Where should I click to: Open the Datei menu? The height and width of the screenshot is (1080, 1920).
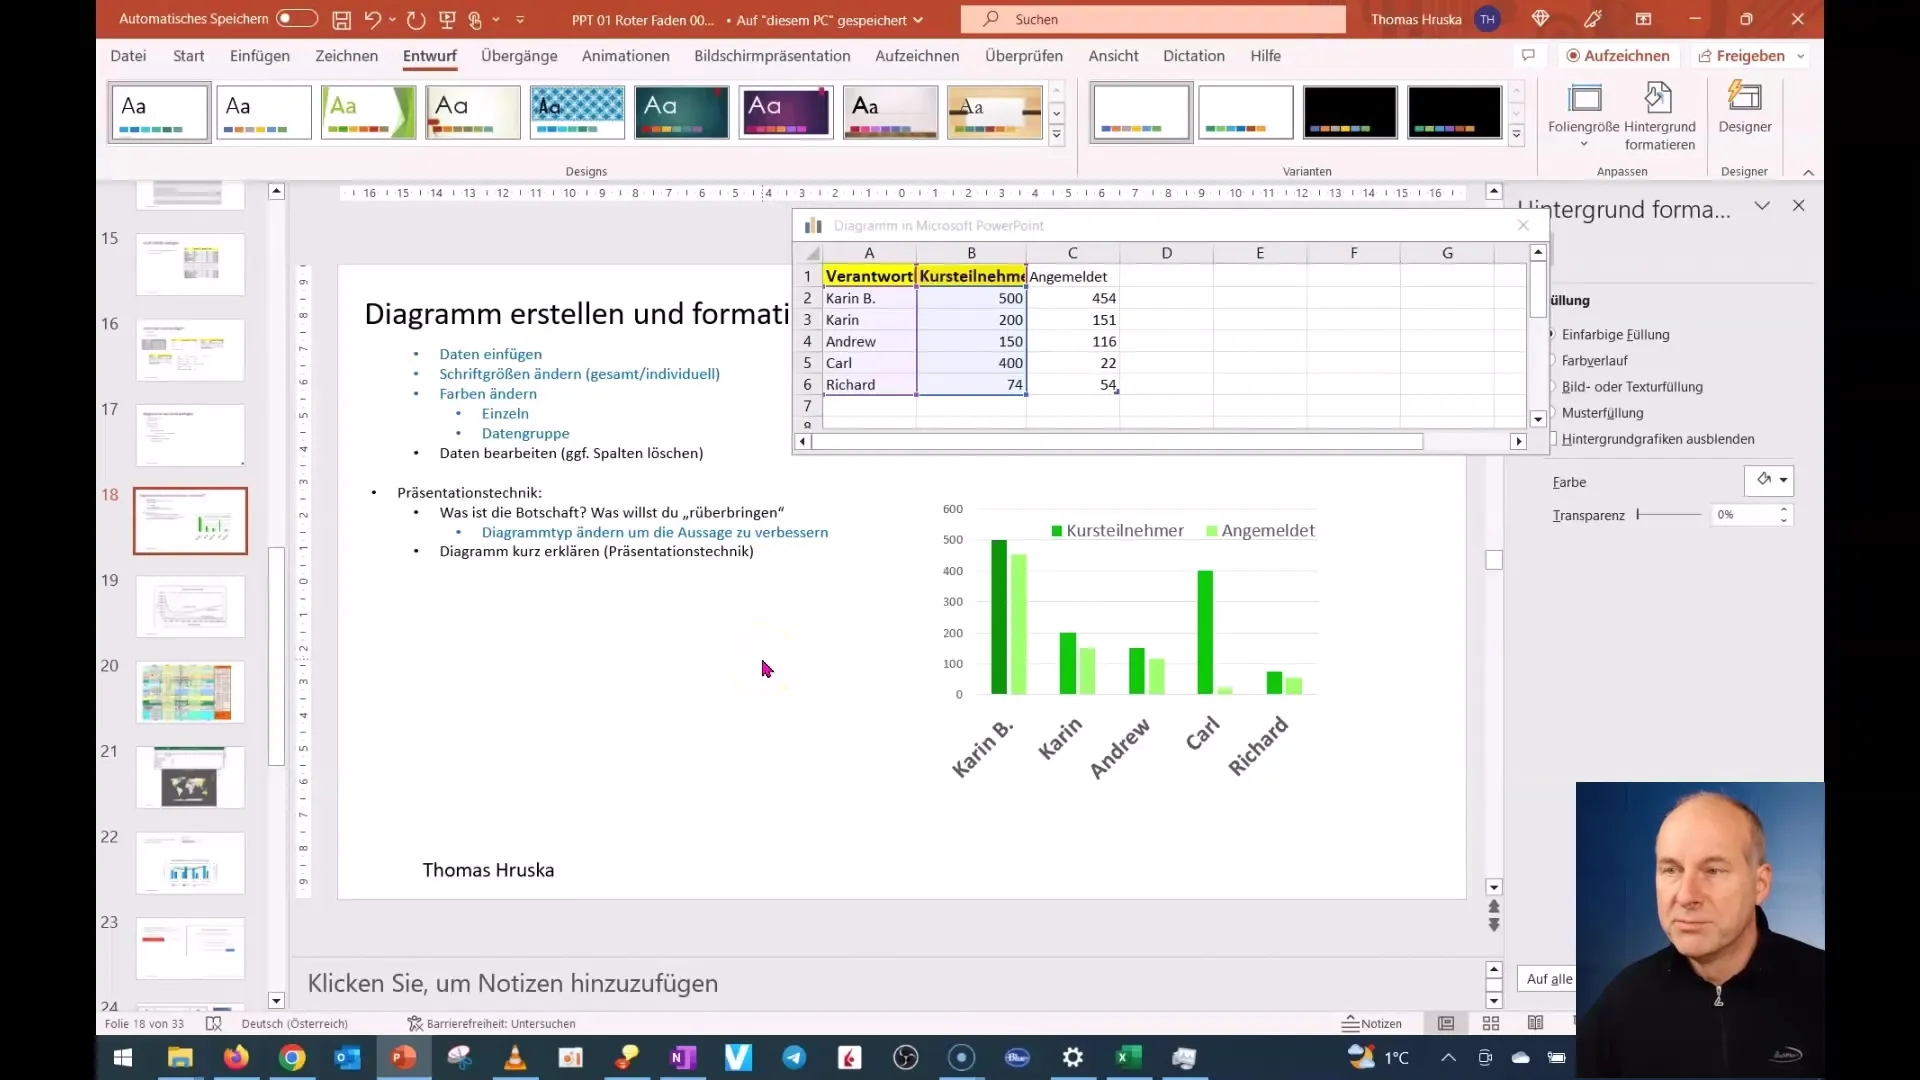pos(128,55)
